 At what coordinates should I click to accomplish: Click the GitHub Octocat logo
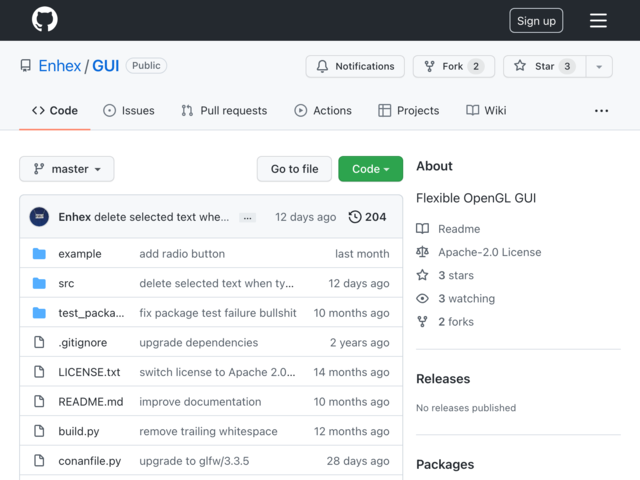(44, 20)
